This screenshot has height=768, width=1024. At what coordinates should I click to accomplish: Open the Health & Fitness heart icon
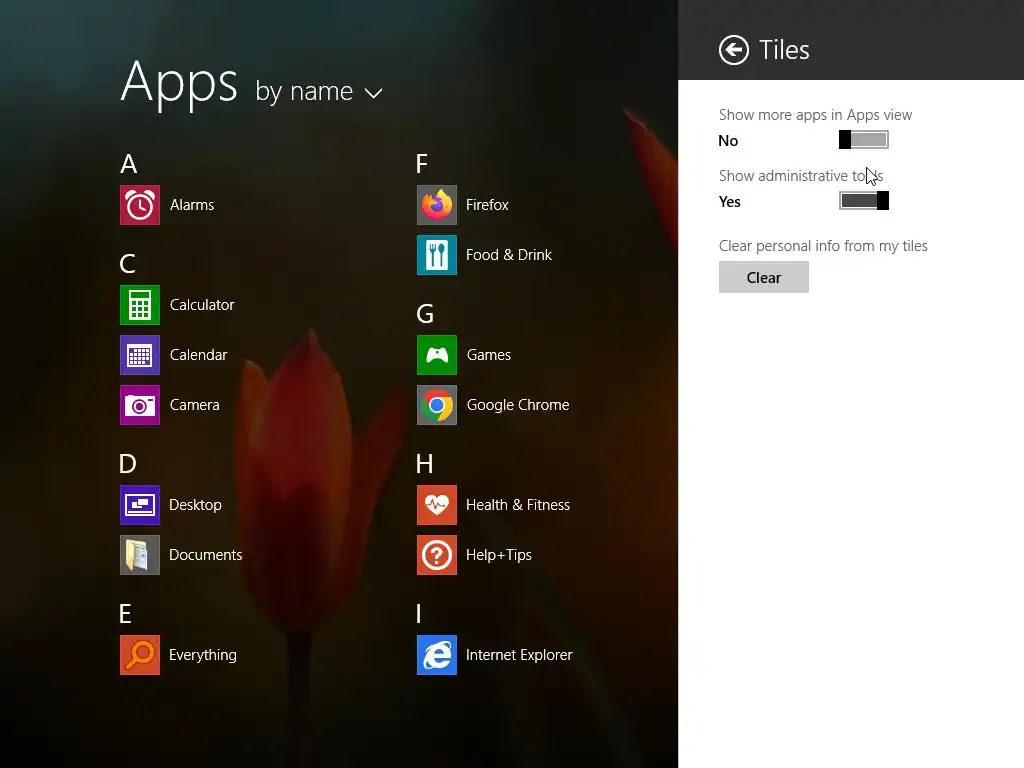tap(437, 505)
